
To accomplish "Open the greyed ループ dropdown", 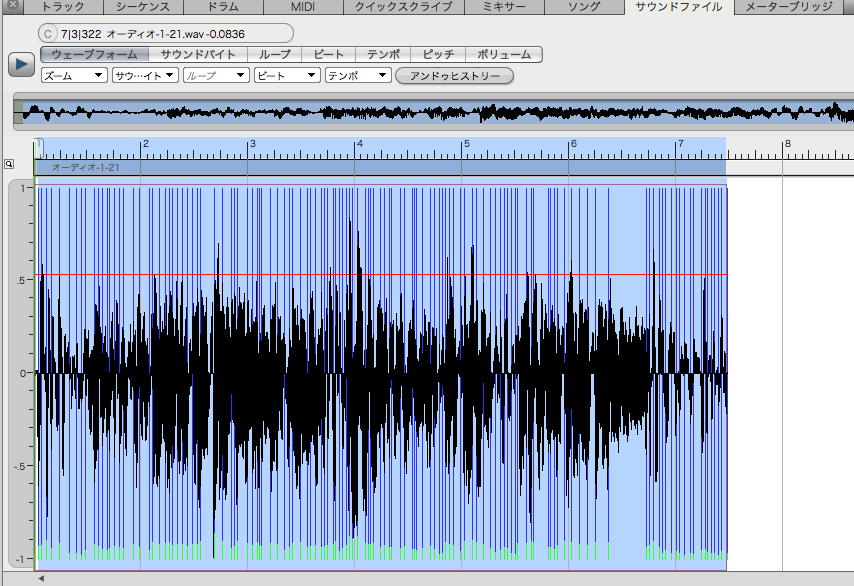I will (x=216, y=76).
